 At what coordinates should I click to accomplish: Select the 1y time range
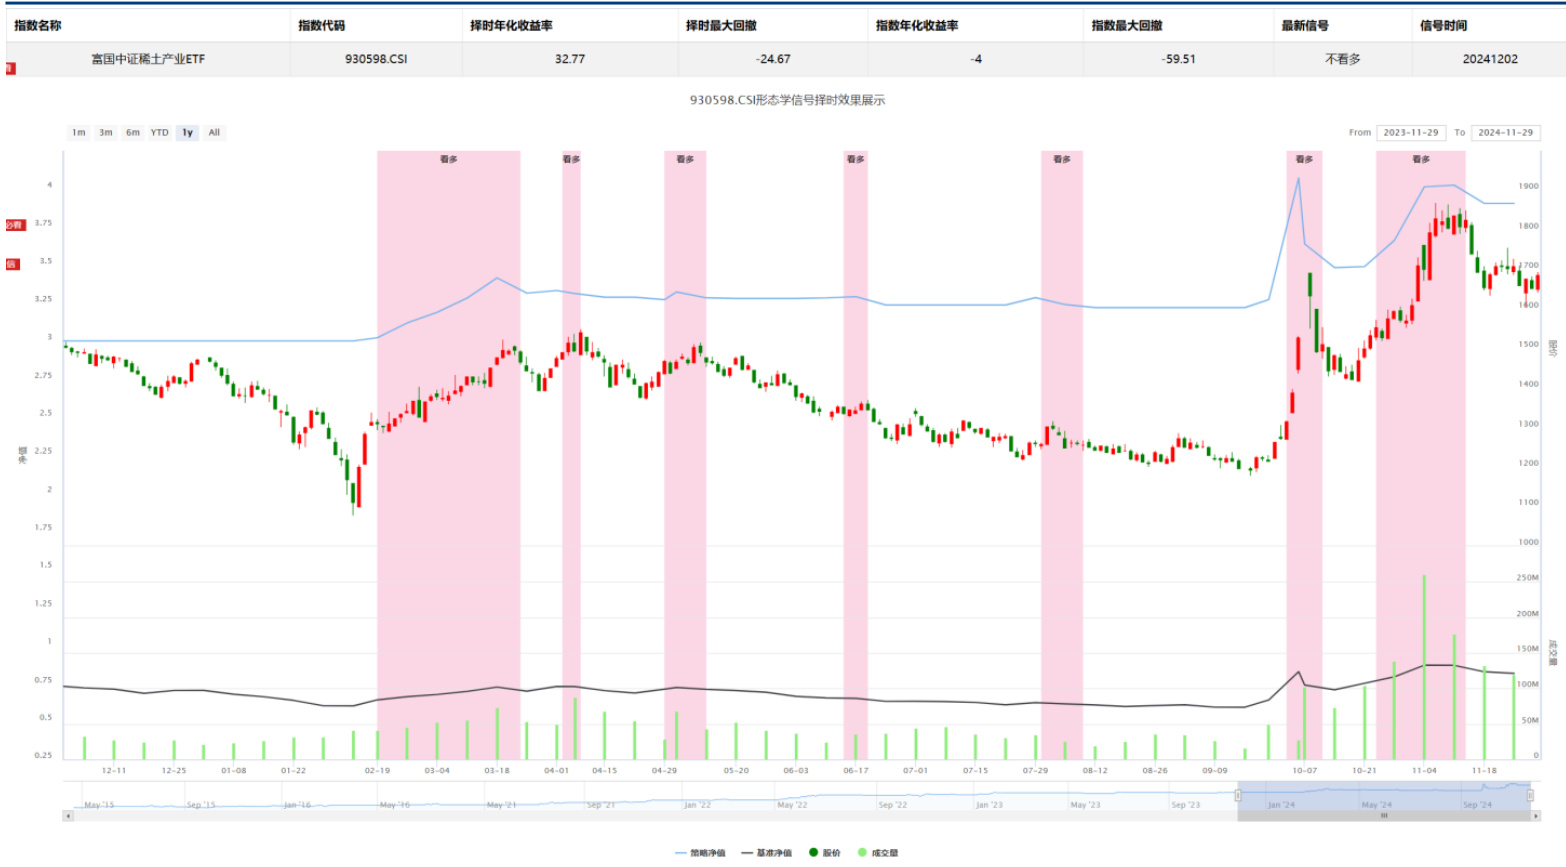click(187, 132)
